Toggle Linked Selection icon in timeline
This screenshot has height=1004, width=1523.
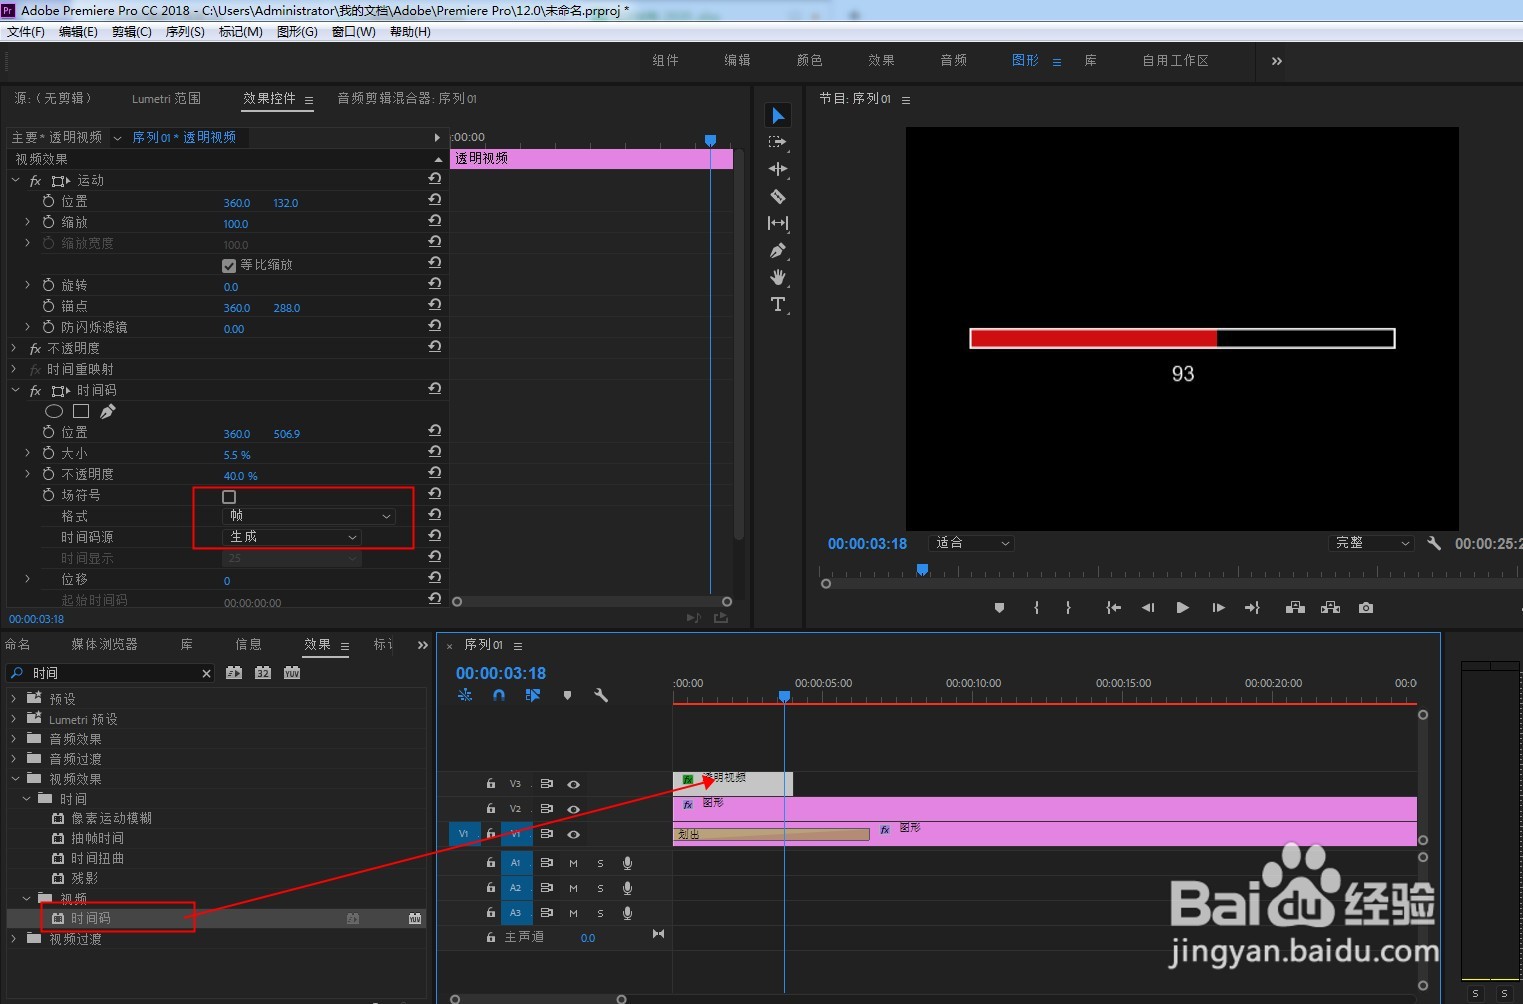point(533,695)
